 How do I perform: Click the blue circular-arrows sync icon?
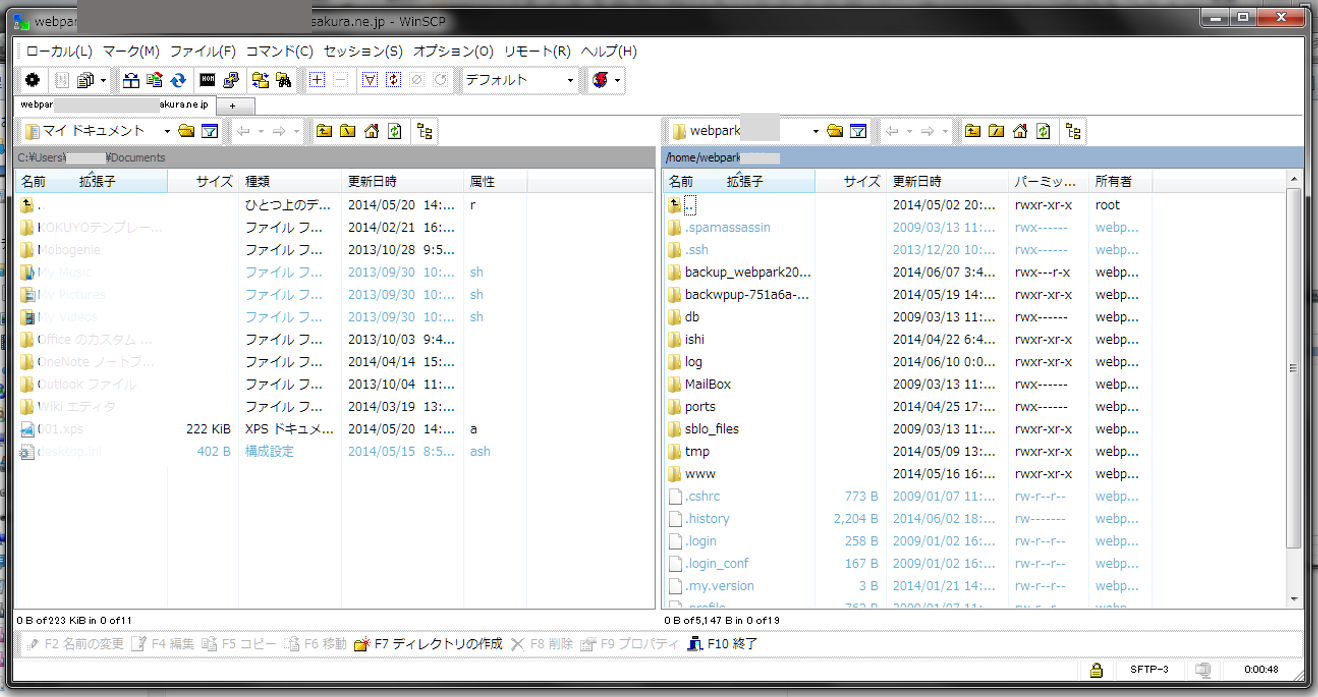(x=178, y=80)
